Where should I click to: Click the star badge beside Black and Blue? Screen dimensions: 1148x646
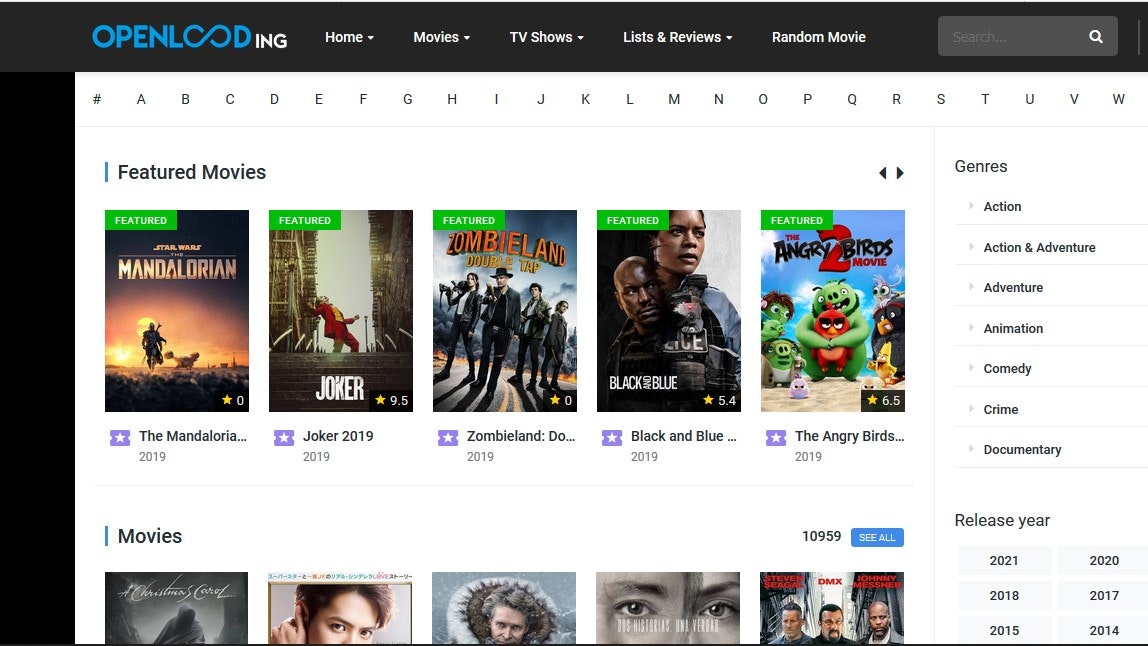pos(612,438)
